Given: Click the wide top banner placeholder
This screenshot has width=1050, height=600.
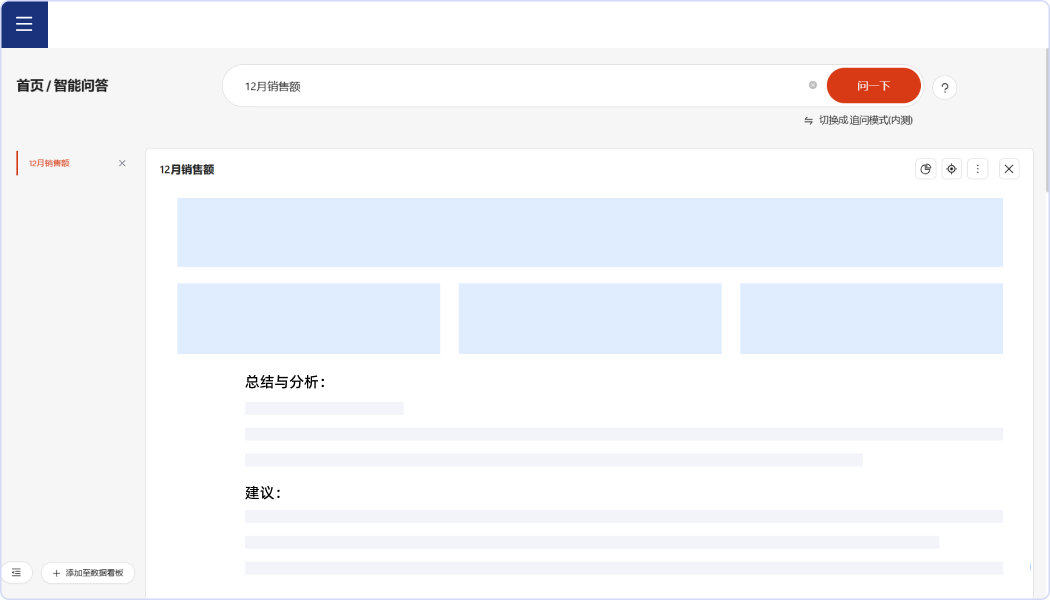Looking at the screenshot, I should point(590,232).
